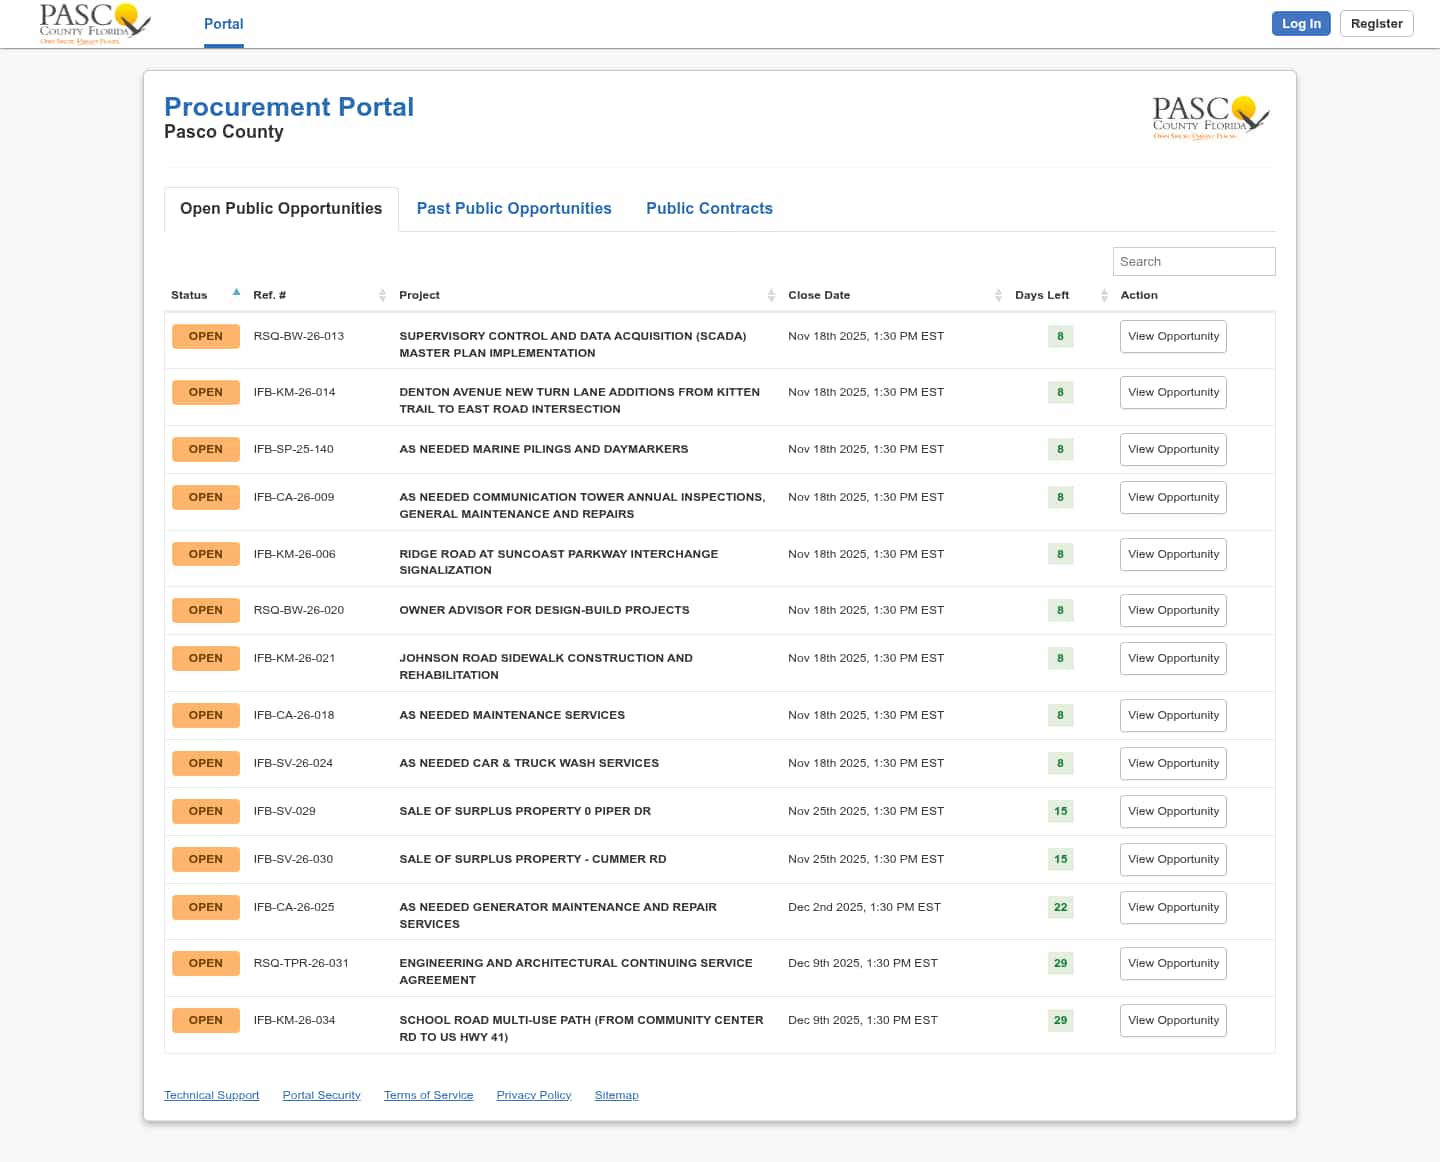Image resolution: width=1440 pixels, height=1162 pixels.
Task: Focus the Search input field
Action: 1193,262
